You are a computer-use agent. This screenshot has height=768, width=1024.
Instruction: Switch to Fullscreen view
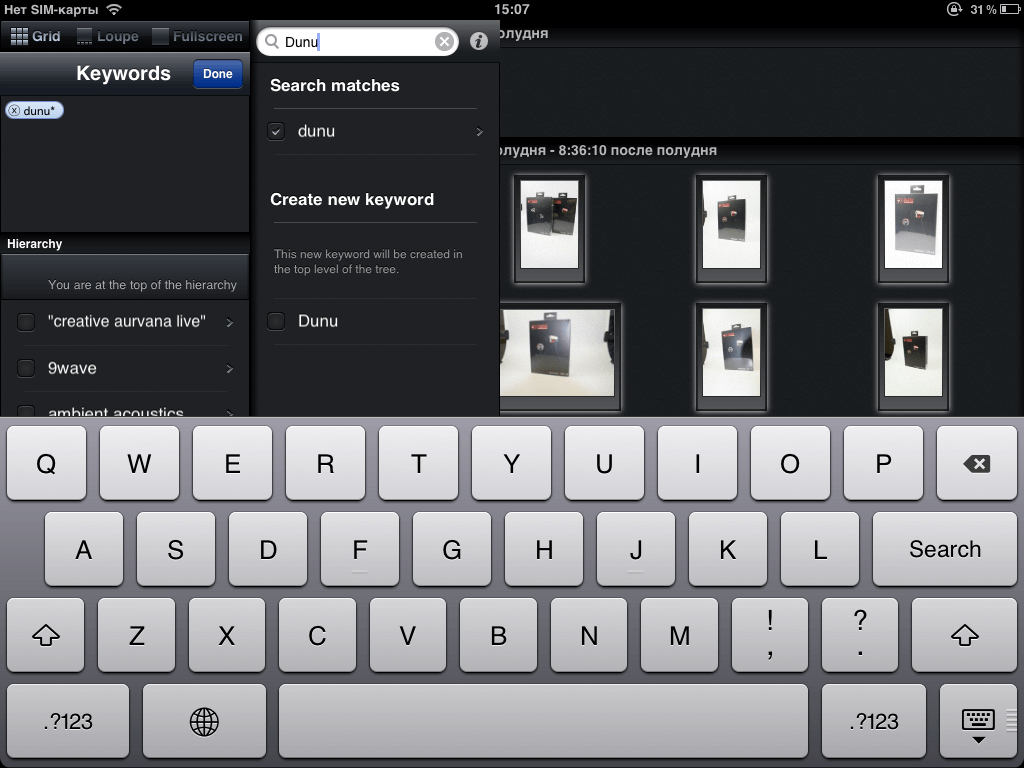pos(197,36)
